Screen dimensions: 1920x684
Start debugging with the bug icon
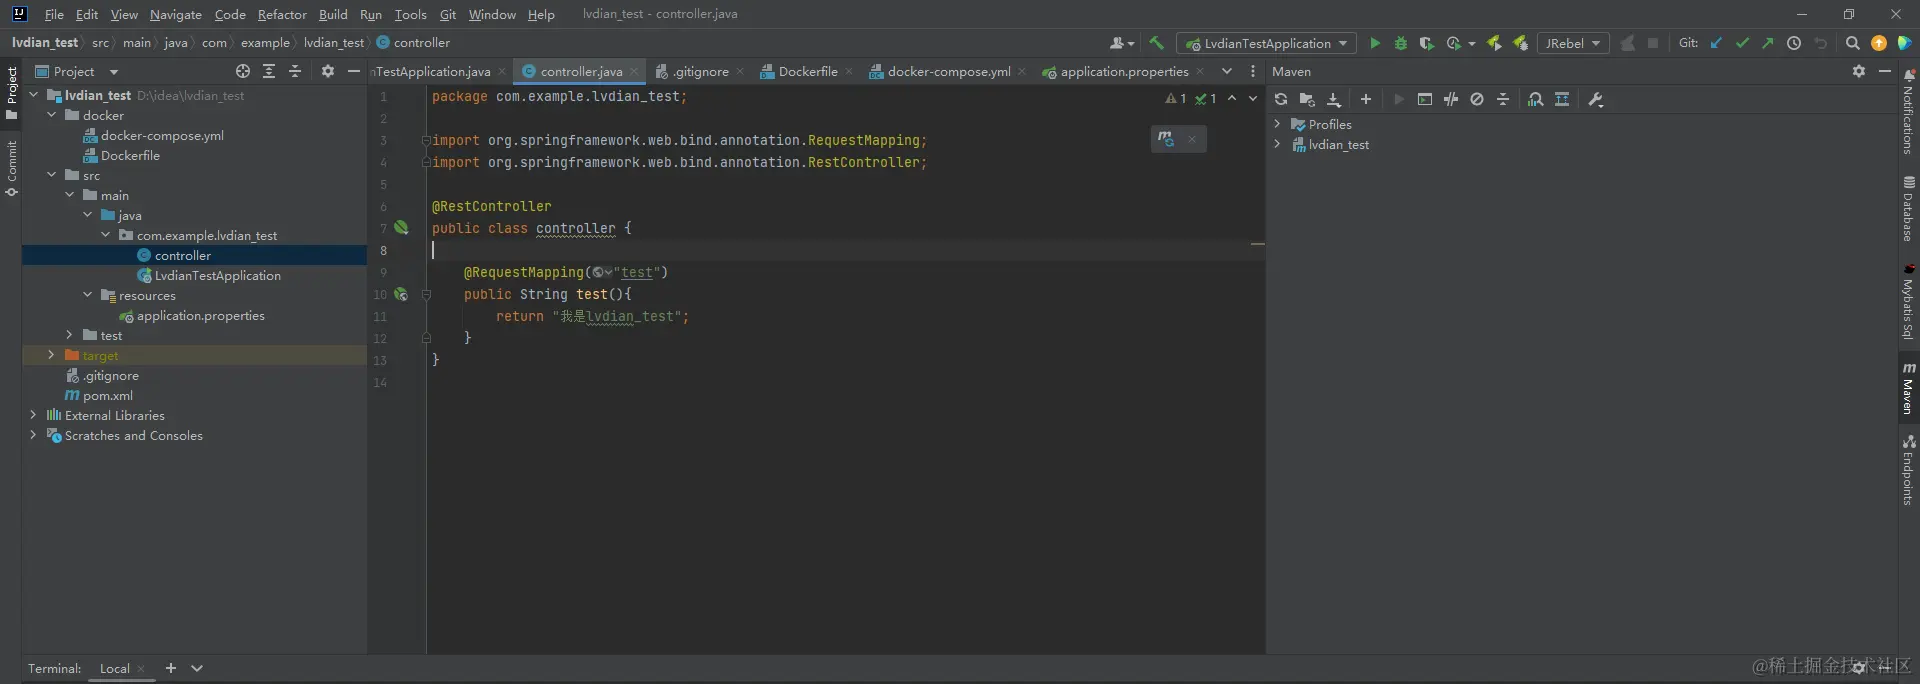click(1401, 43)
